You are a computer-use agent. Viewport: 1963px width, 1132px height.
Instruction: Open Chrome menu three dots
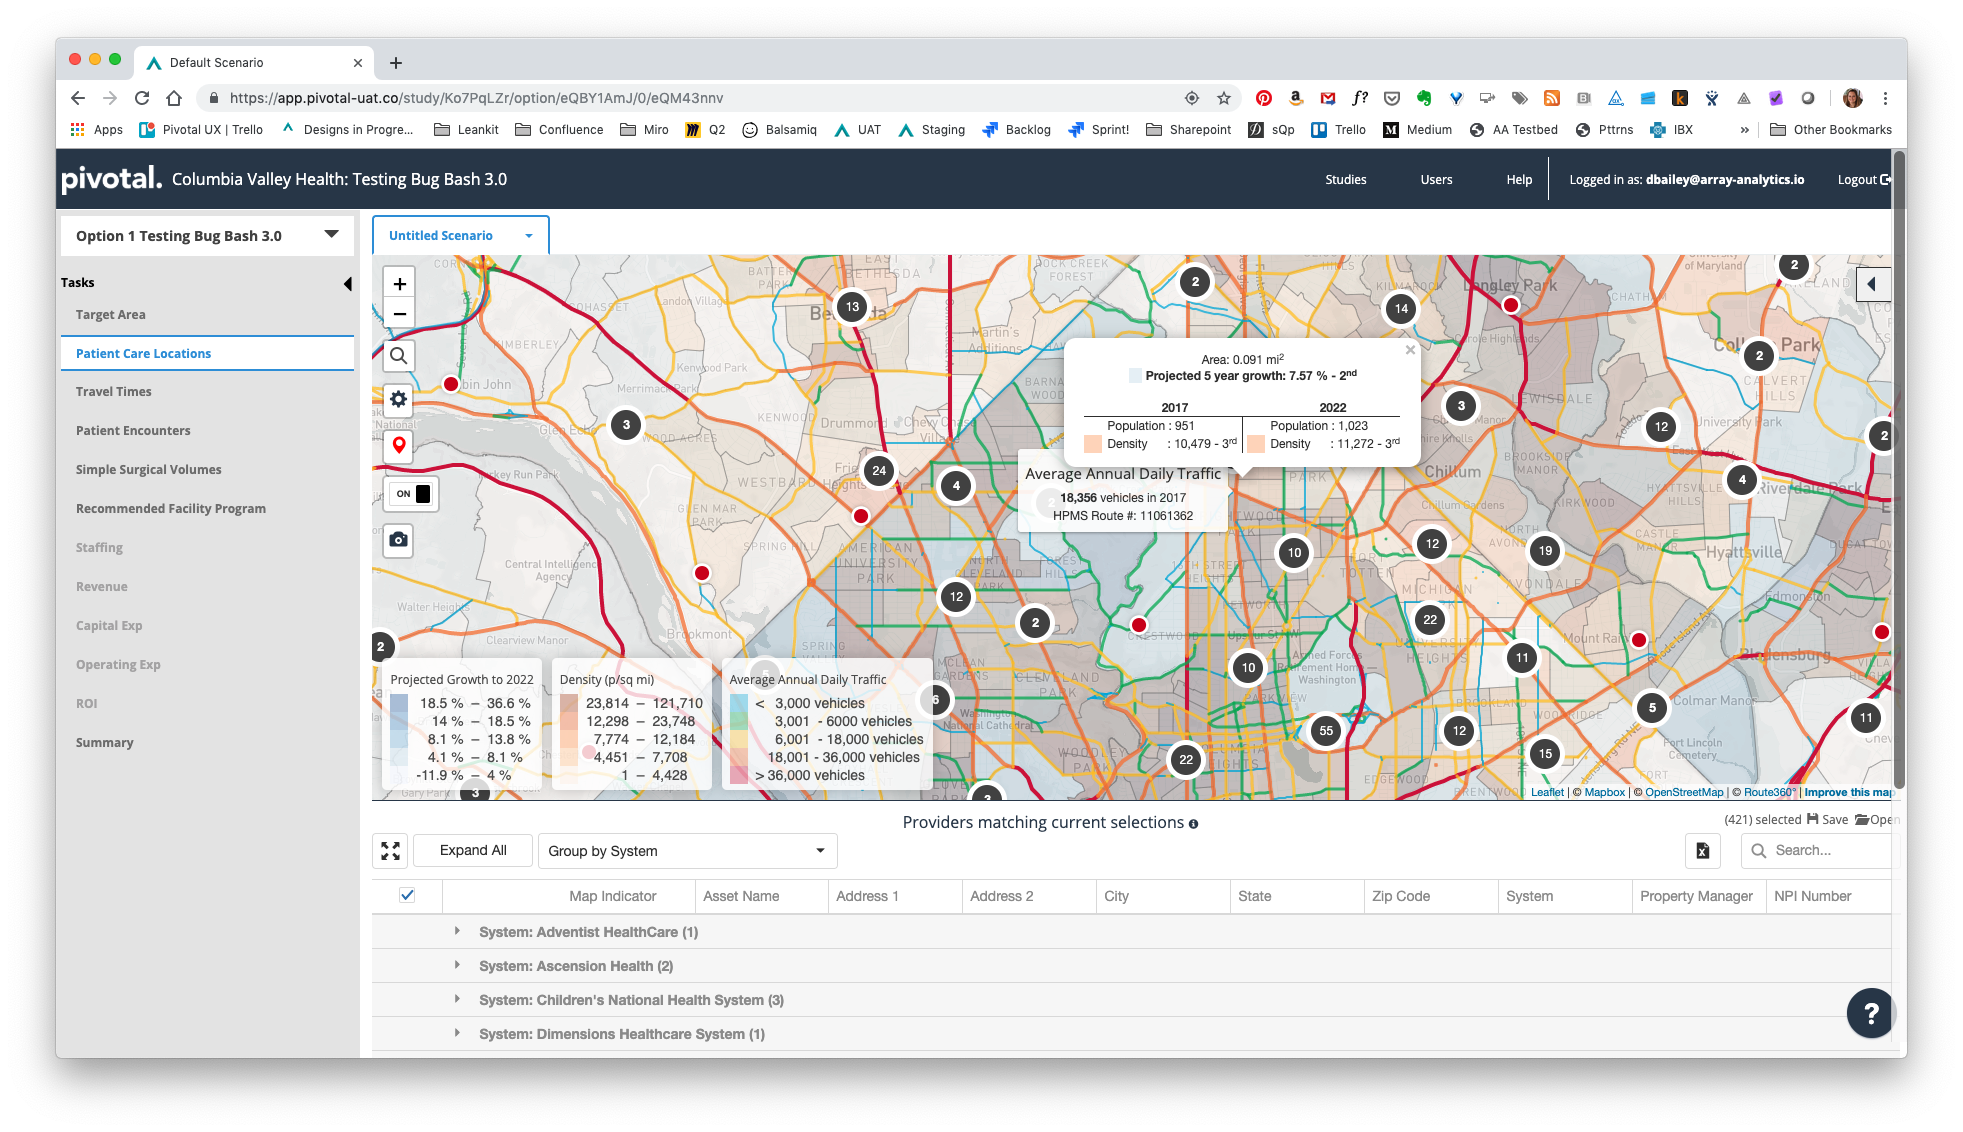[x=1885, y=98]
